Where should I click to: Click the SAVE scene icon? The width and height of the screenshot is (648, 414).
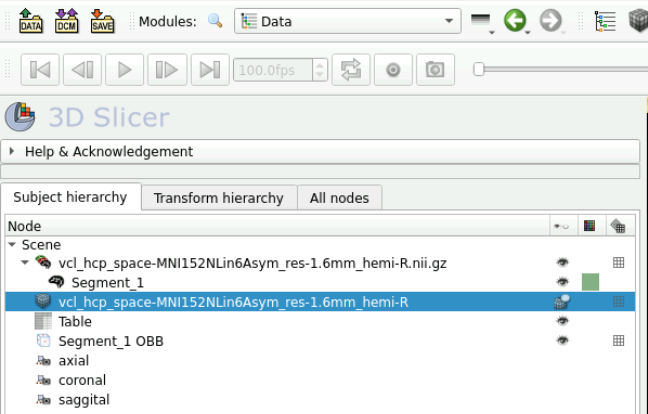point(102,21)
